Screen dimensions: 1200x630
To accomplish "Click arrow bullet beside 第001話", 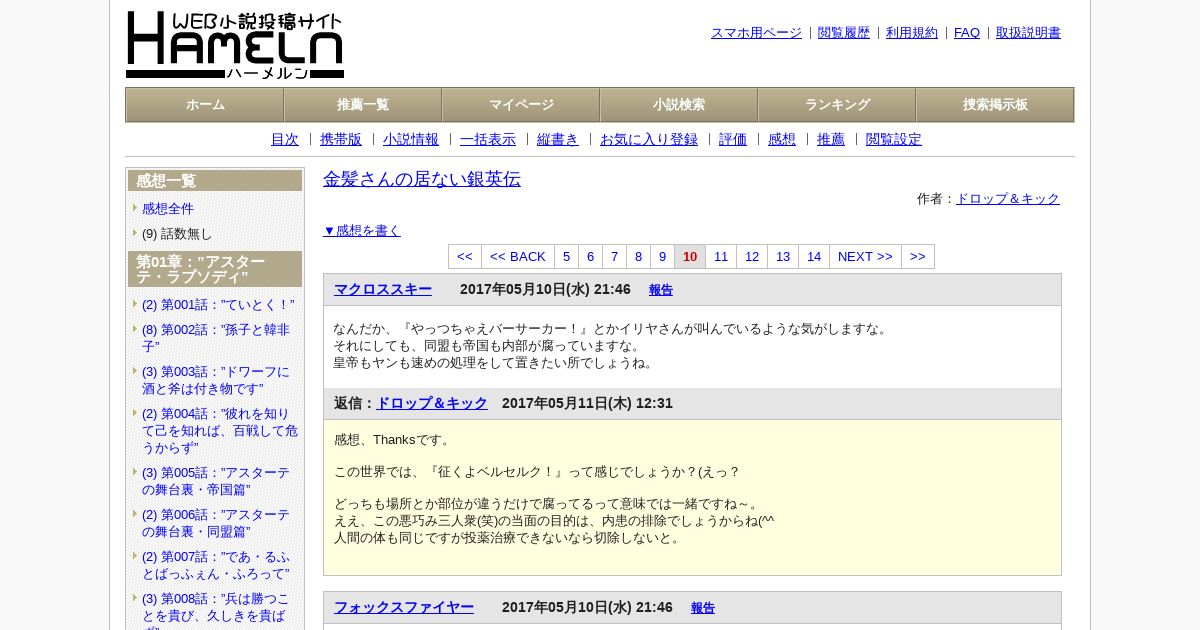I will point(135,304).
